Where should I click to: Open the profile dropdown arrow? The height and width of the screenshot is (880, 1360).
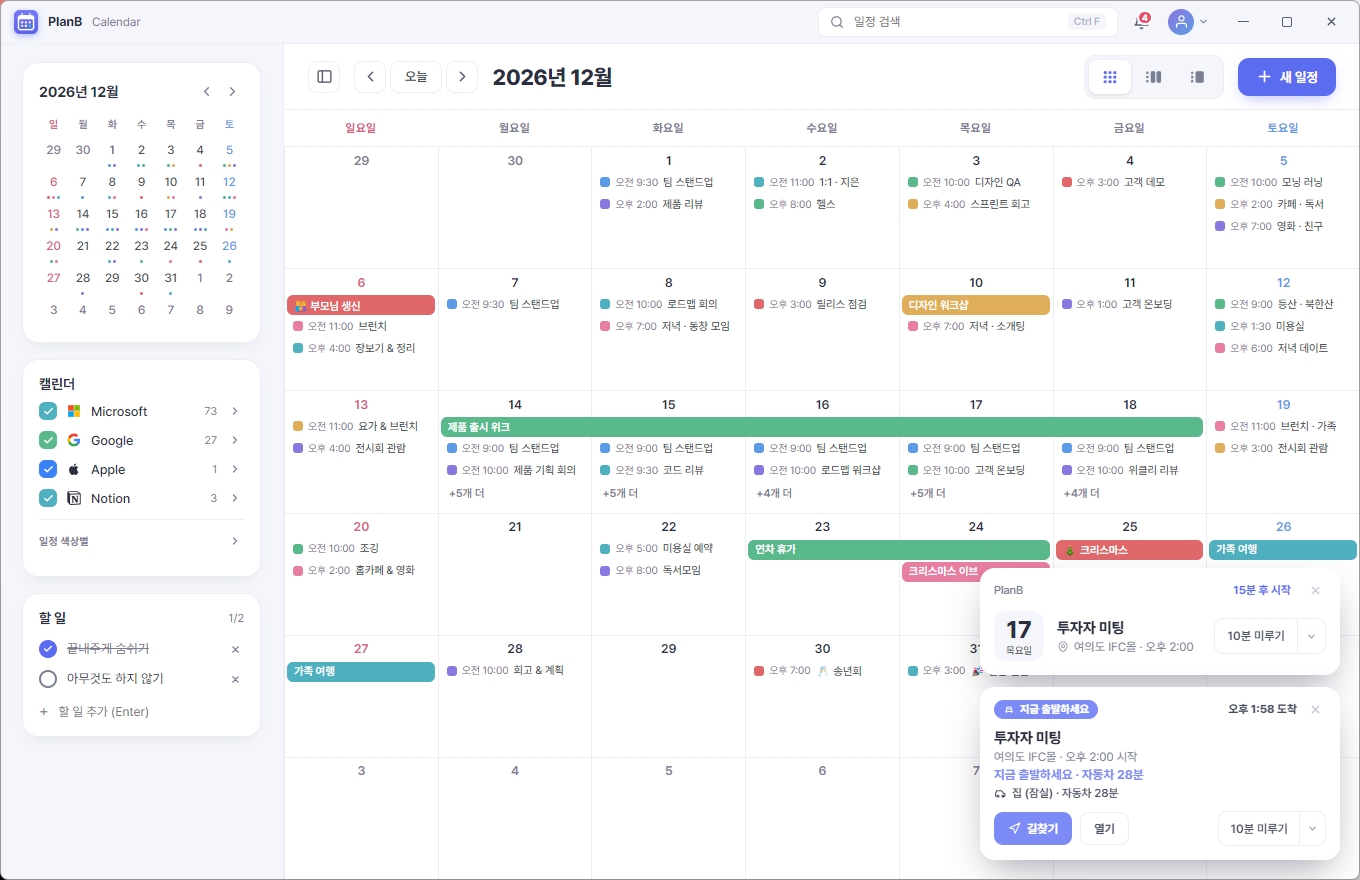coord(1204,21)
